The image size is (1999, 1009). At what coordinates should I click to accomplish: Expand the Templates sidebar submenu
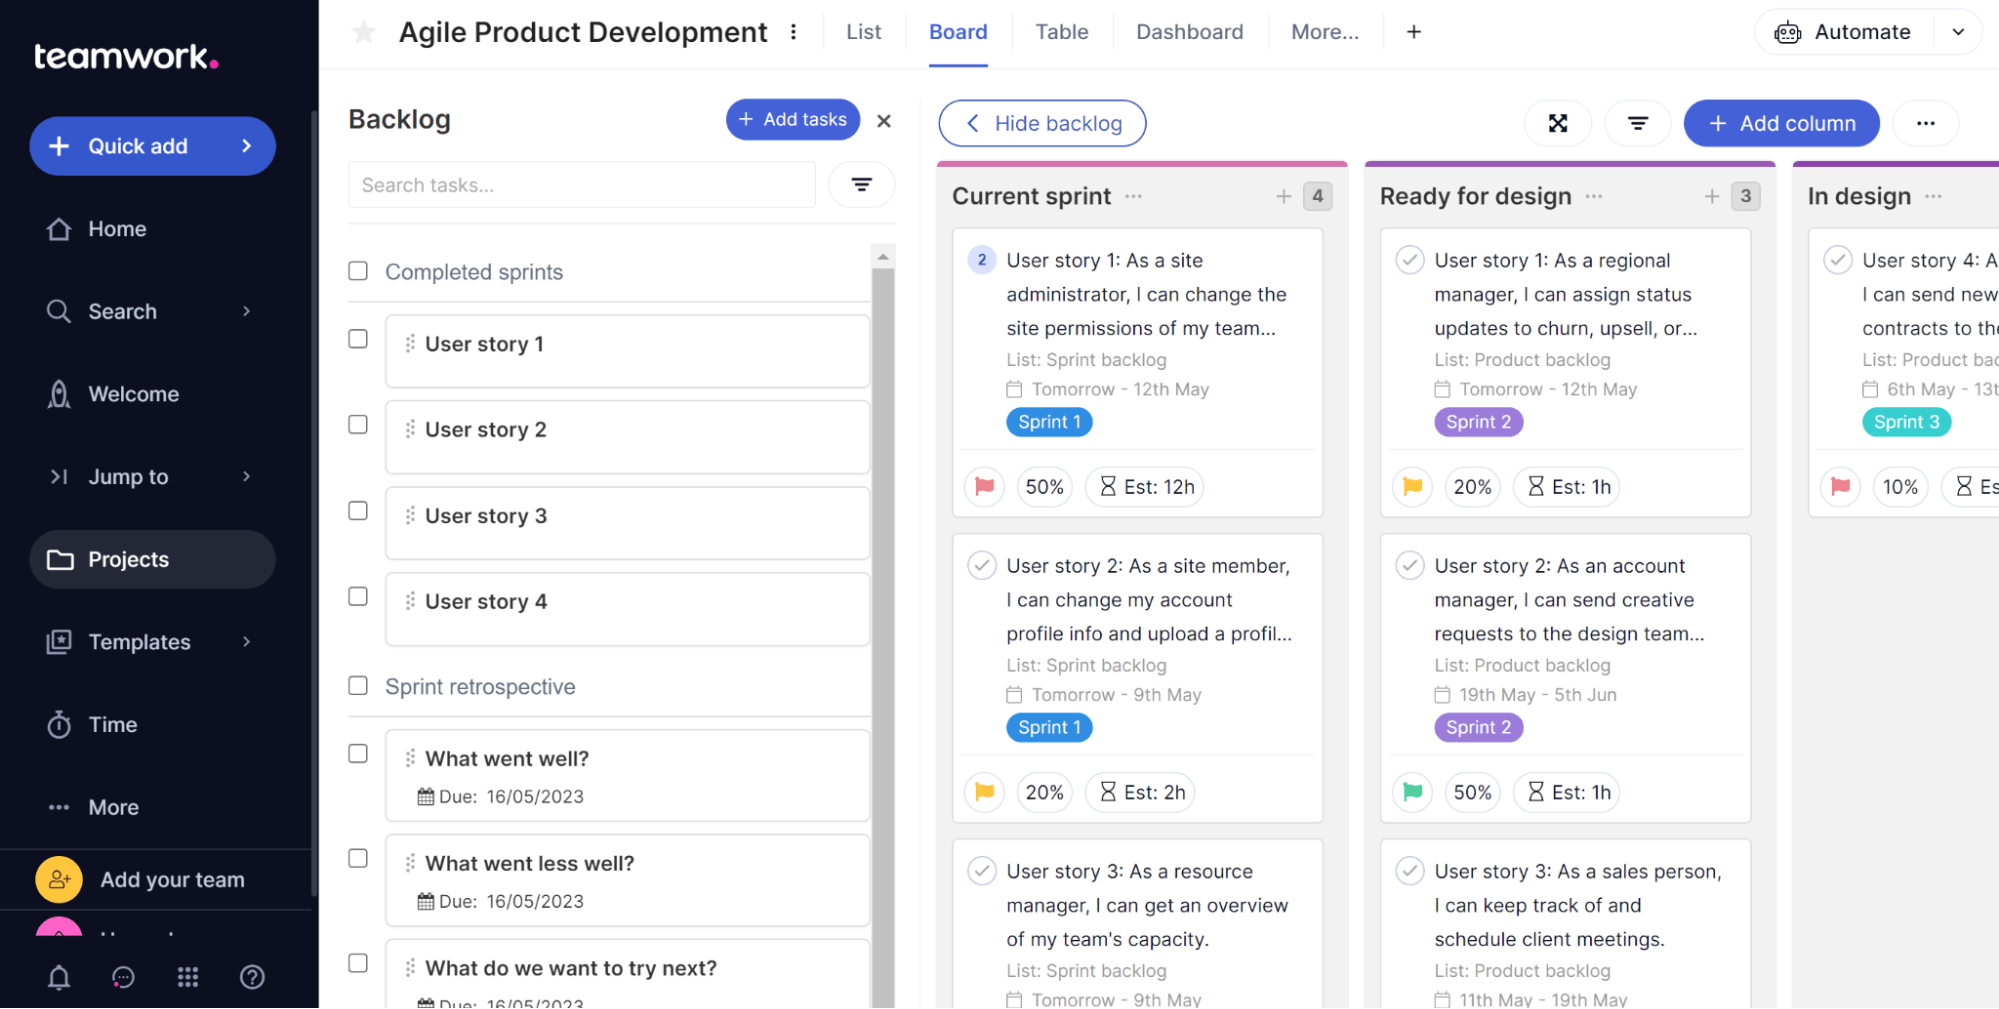pos(246,642)
